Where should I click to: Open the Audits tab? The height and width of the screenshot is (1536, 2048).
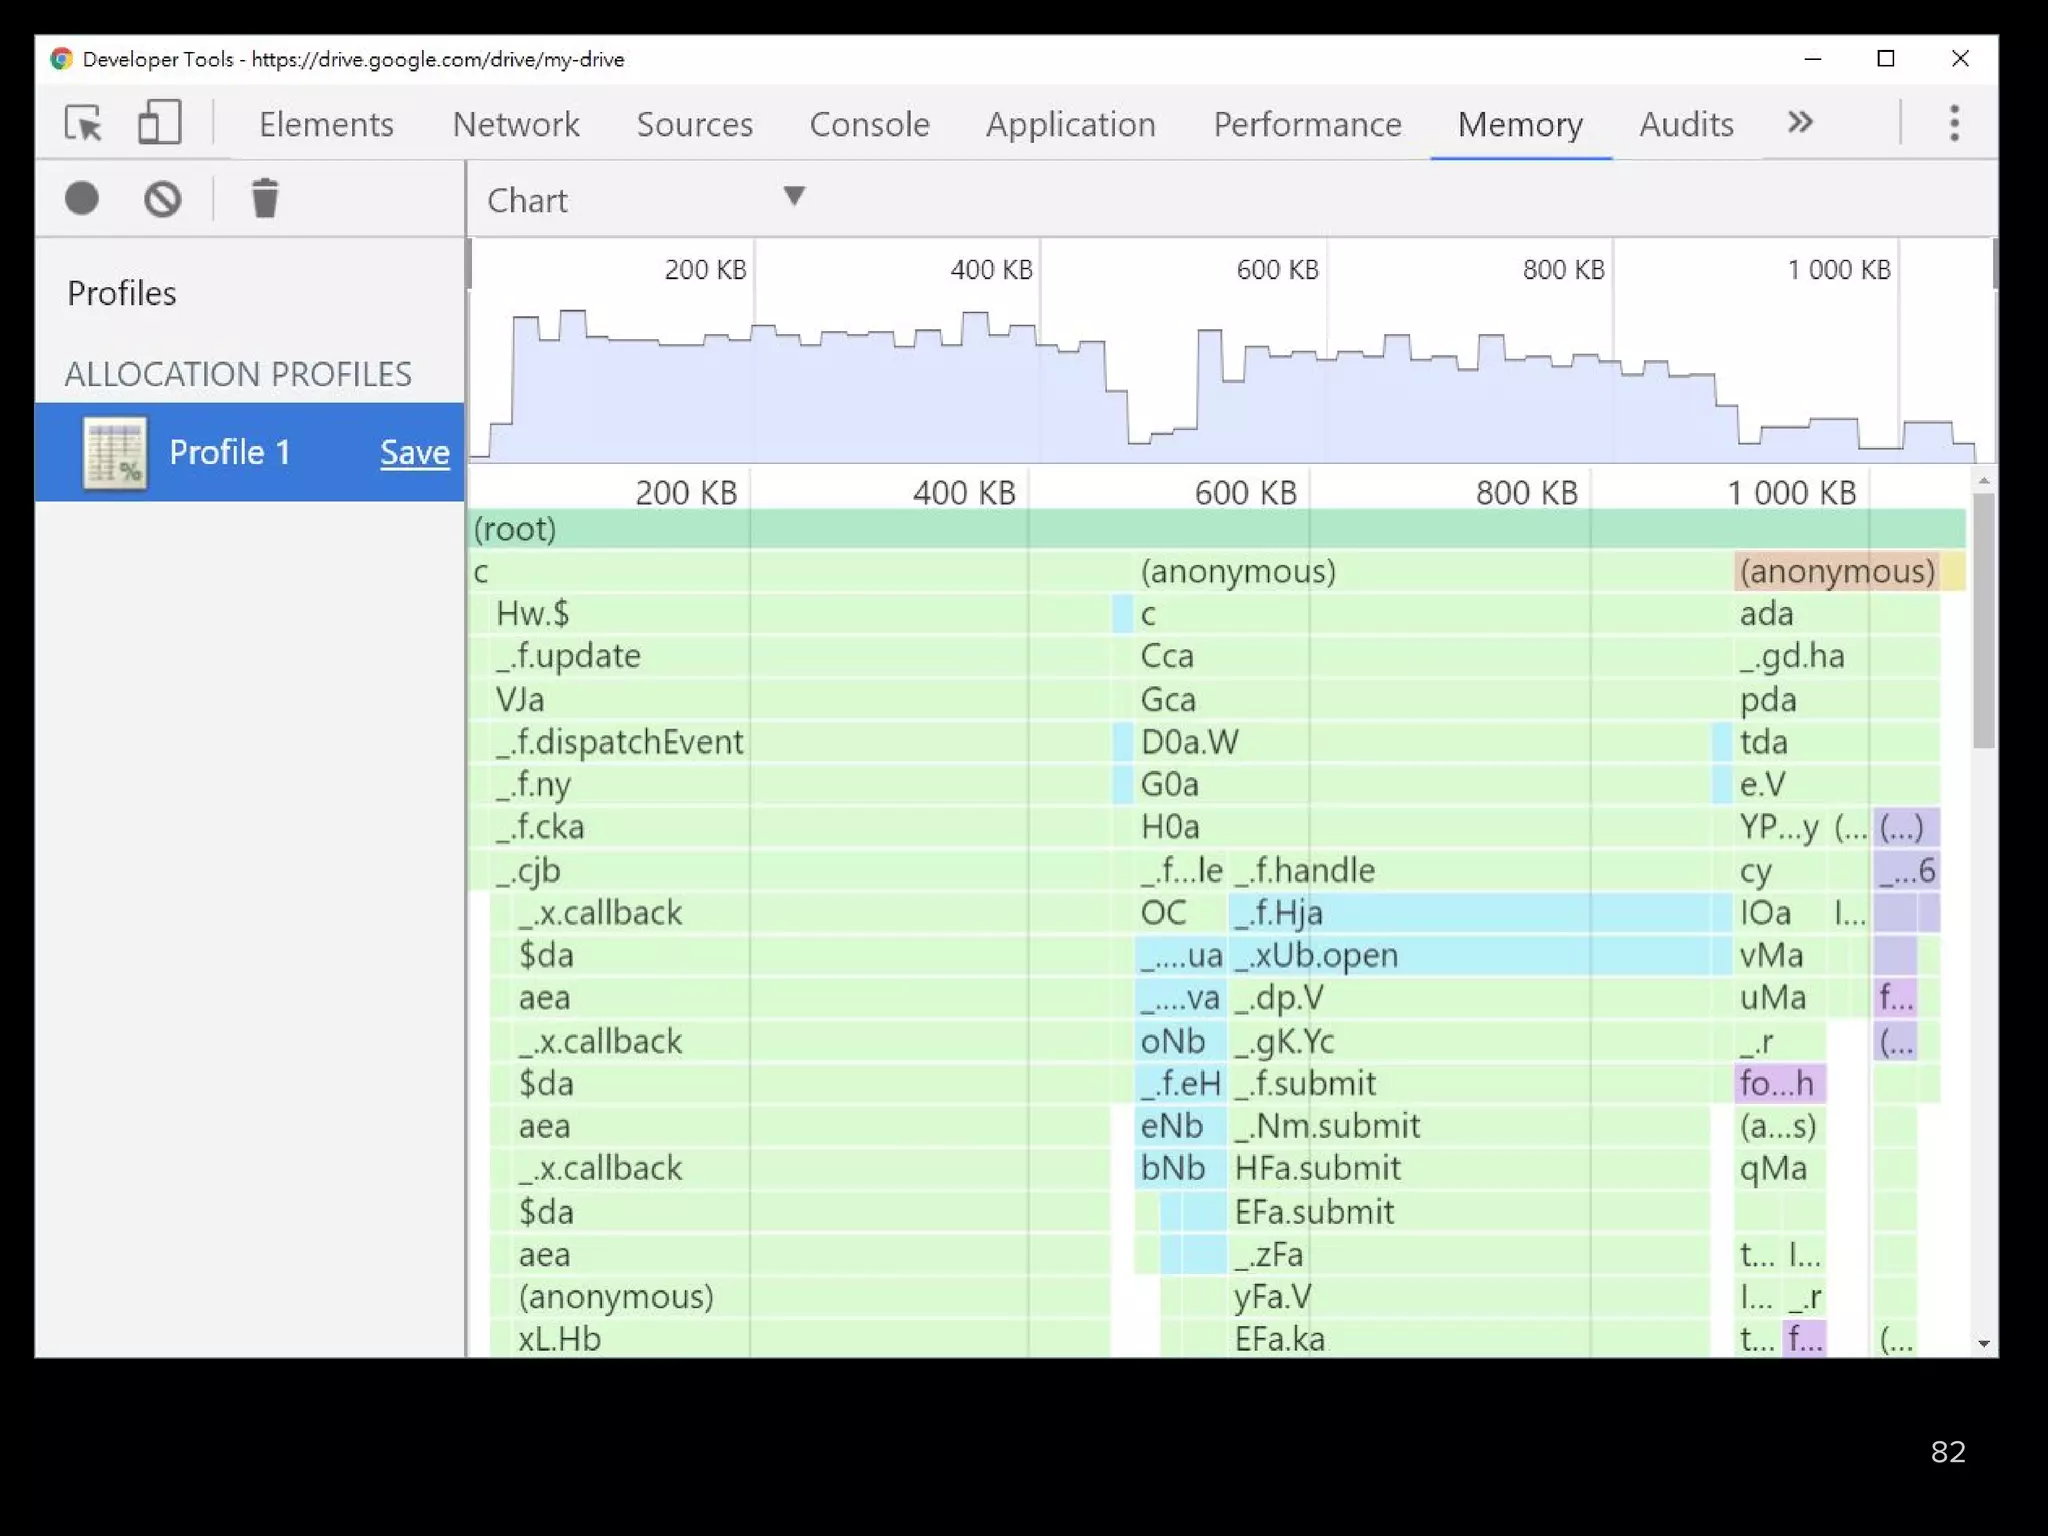pos(1686,124)
